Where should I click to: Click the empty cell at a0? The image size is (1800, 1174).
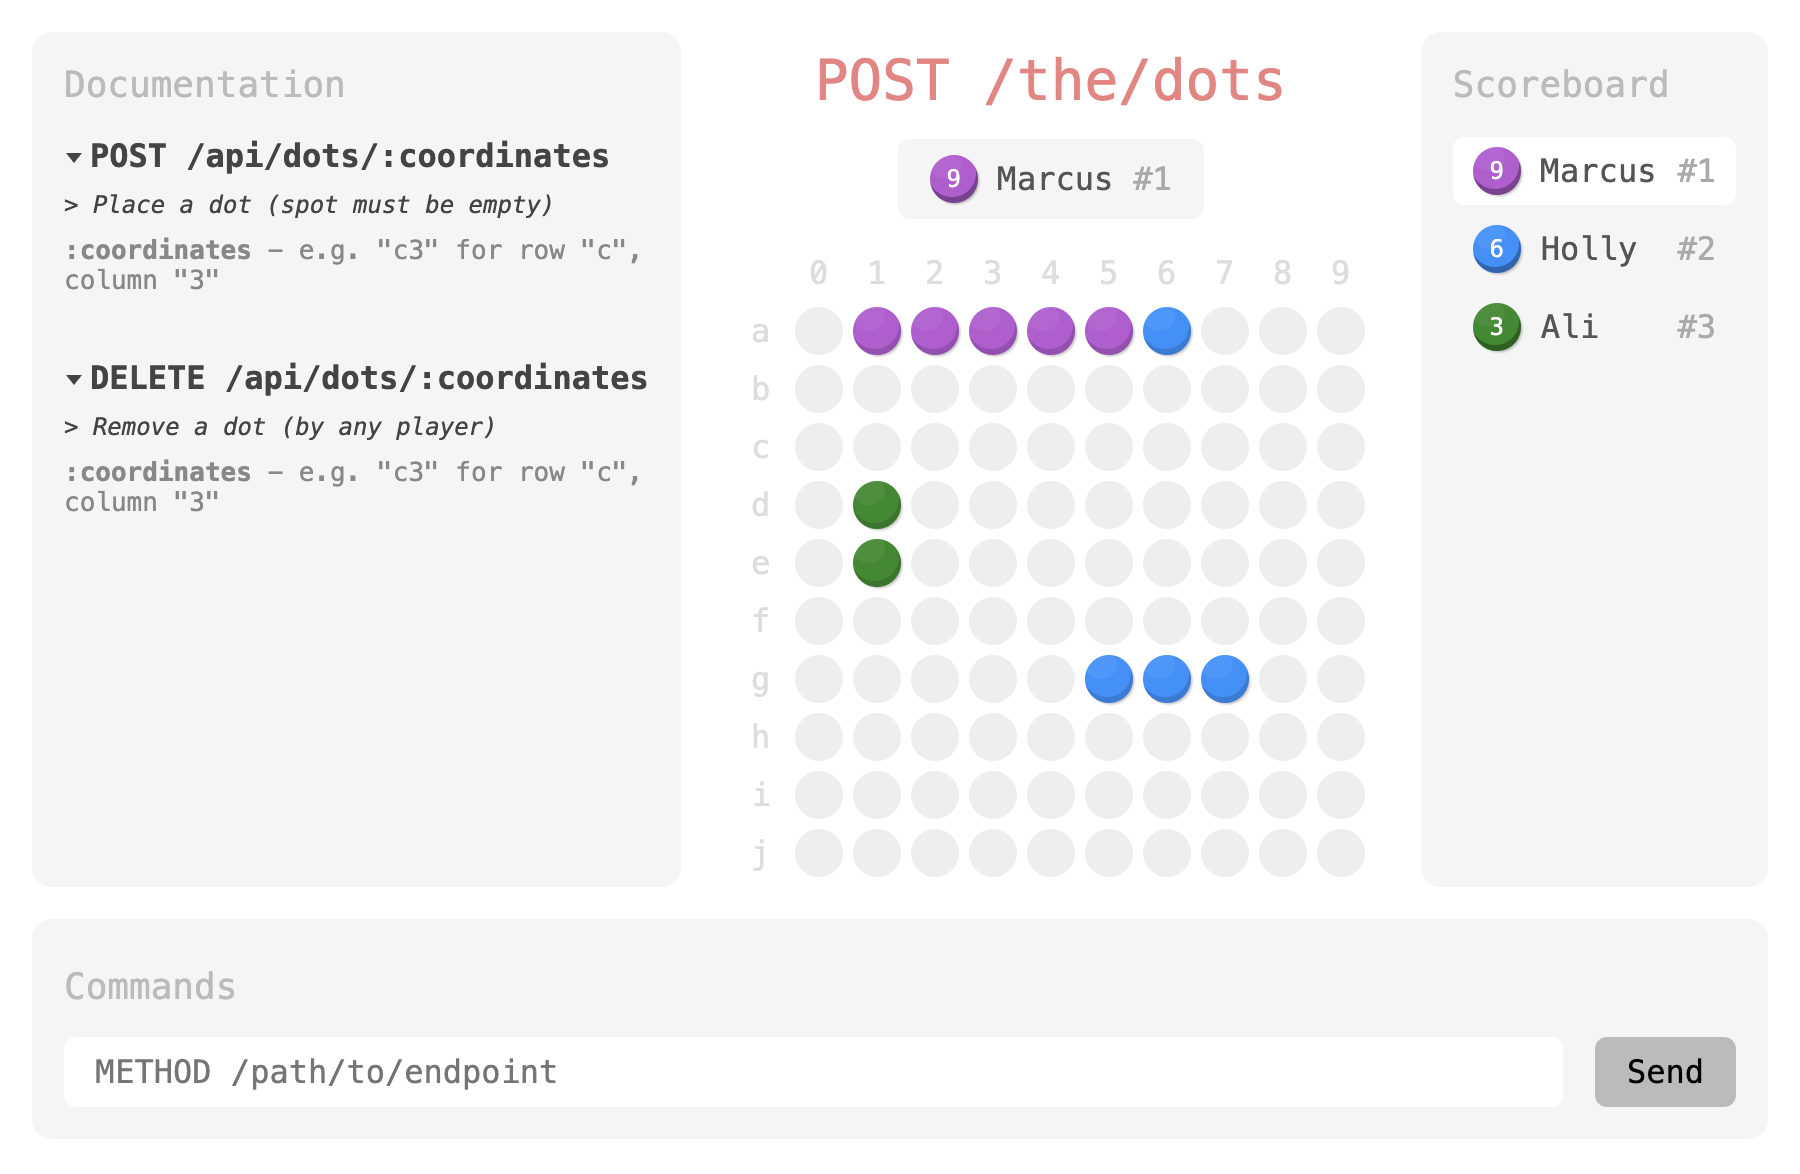pos(819,331)
